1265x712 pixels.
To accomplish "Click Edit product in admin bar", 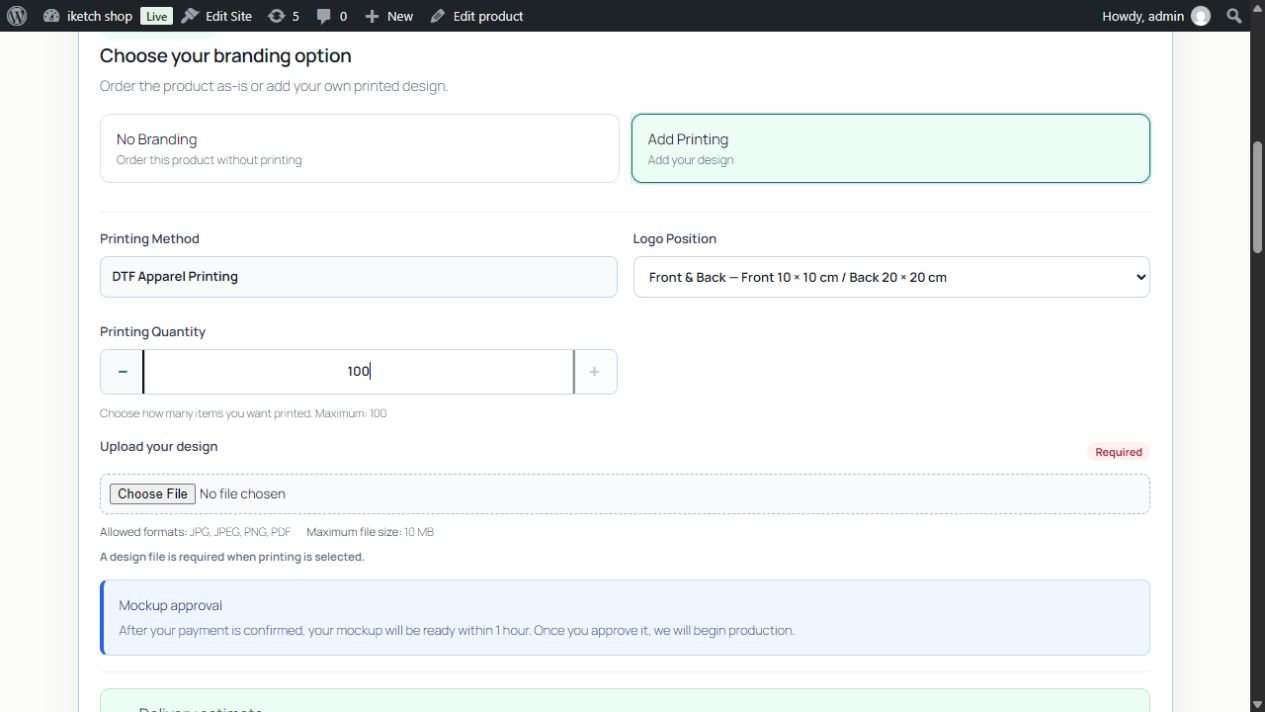I will [477, 16].
